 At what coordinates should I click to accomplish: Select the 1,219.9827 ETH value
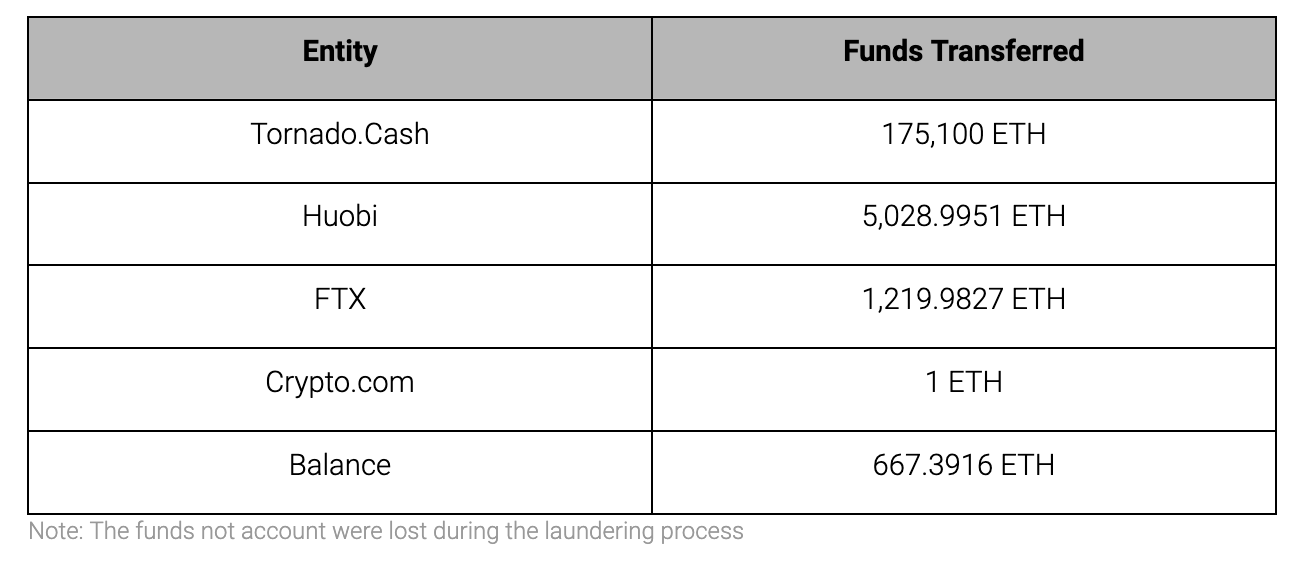click(x=964, y=299)
